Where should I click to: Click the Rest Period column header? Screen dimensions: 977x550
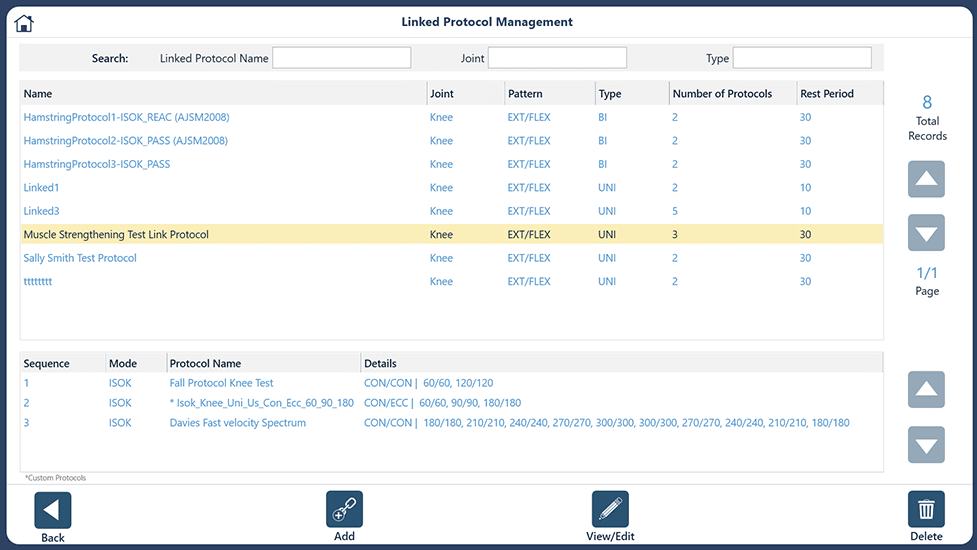(827, 94)
